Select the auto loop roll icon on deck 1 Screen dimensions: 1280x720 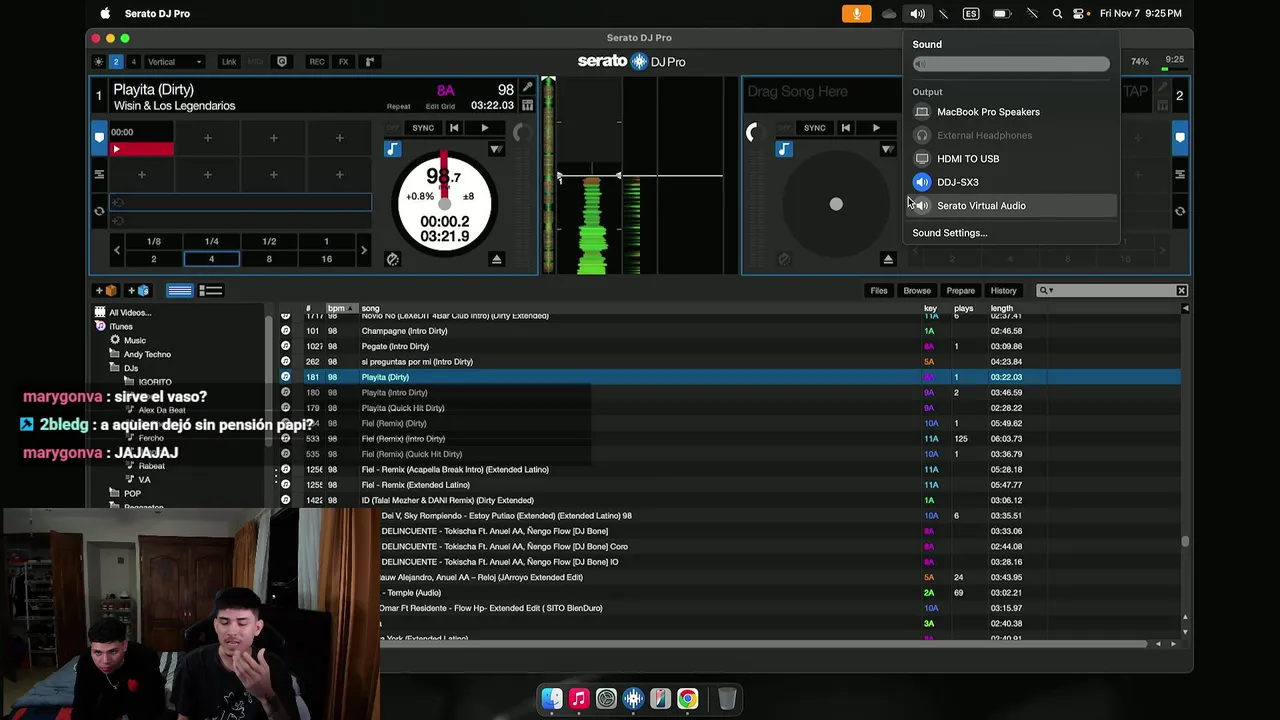click(x=99, y=211)
